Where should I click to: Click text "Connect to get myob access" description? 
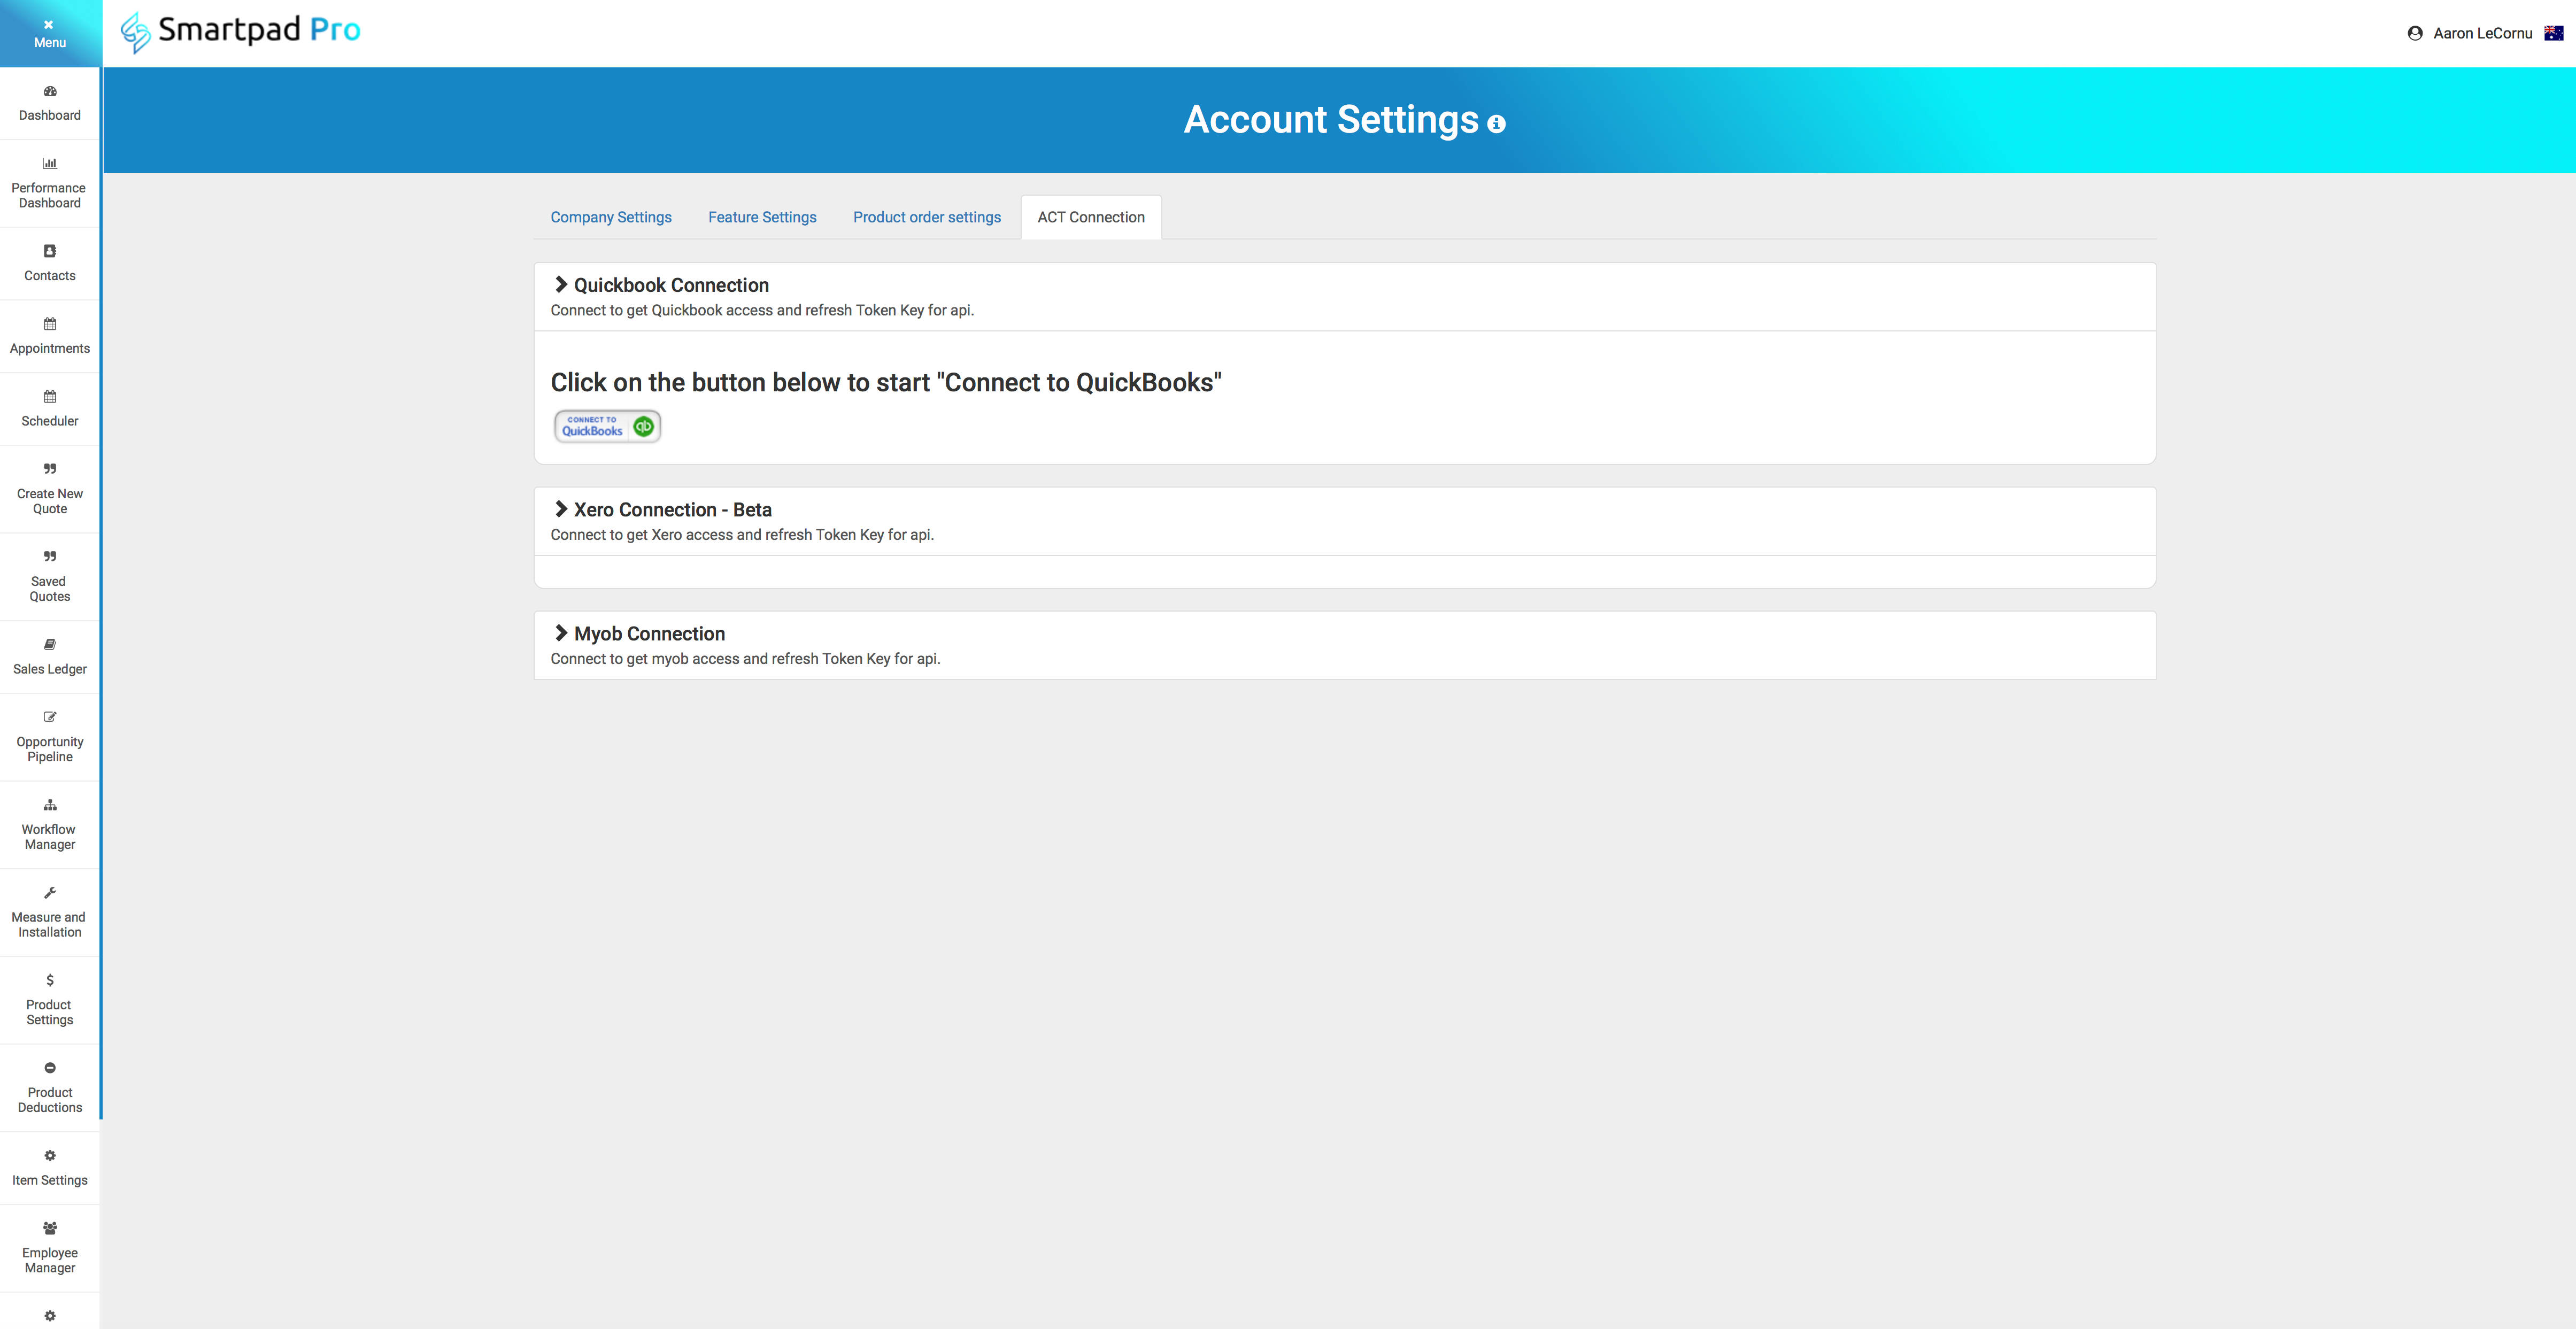(745, 659)
